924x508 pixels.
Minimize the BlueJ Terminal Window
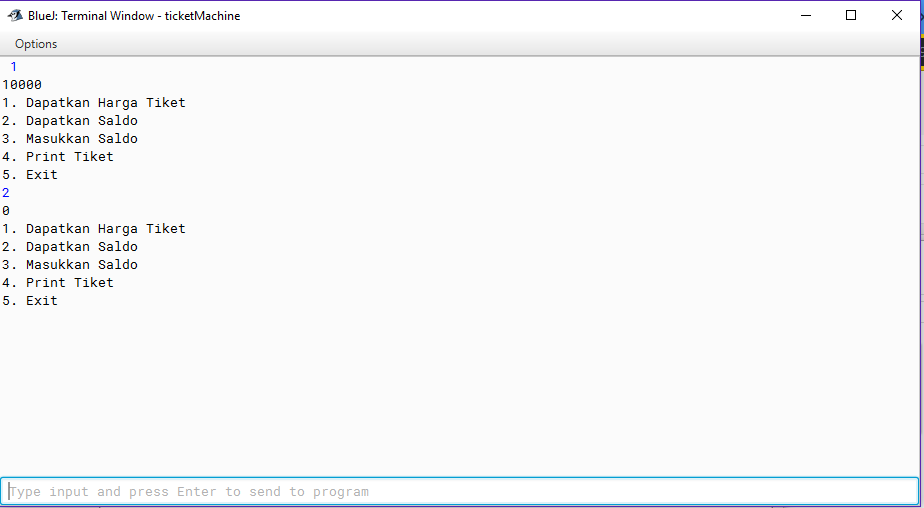[x=806, y=16]
